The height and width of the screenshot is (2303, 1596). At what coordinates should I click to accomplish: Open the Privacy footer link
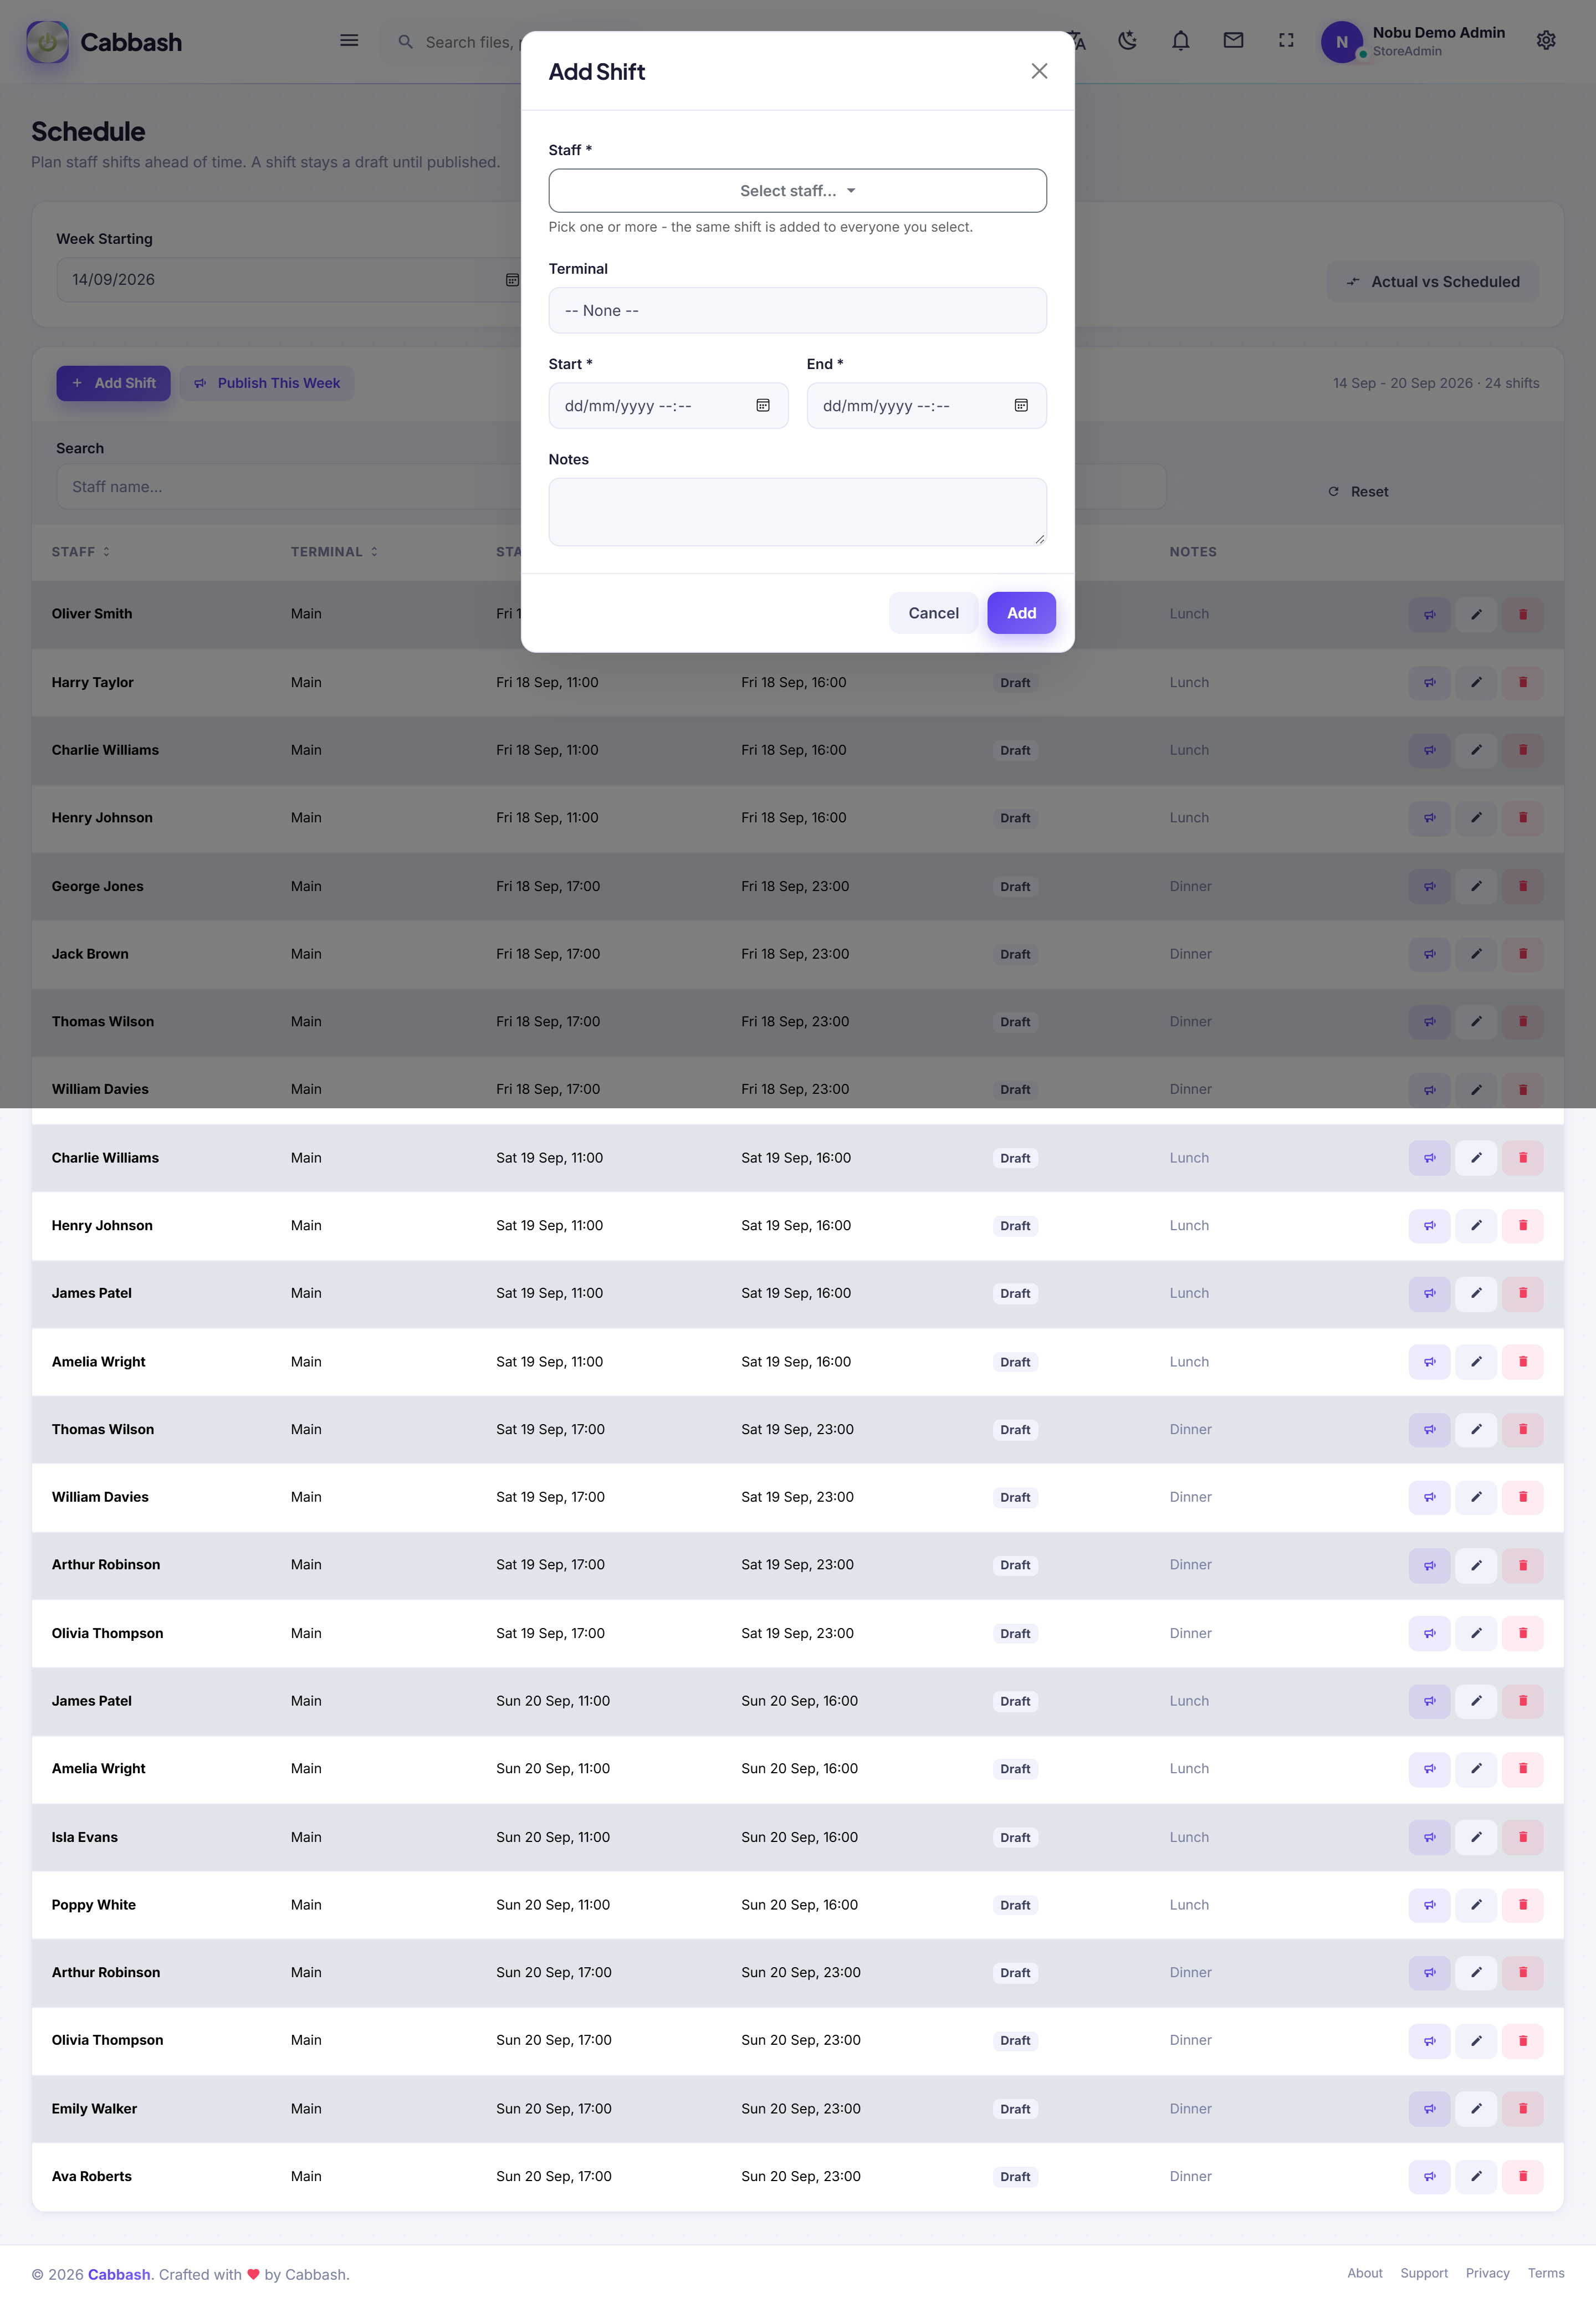(1487, 2274)
